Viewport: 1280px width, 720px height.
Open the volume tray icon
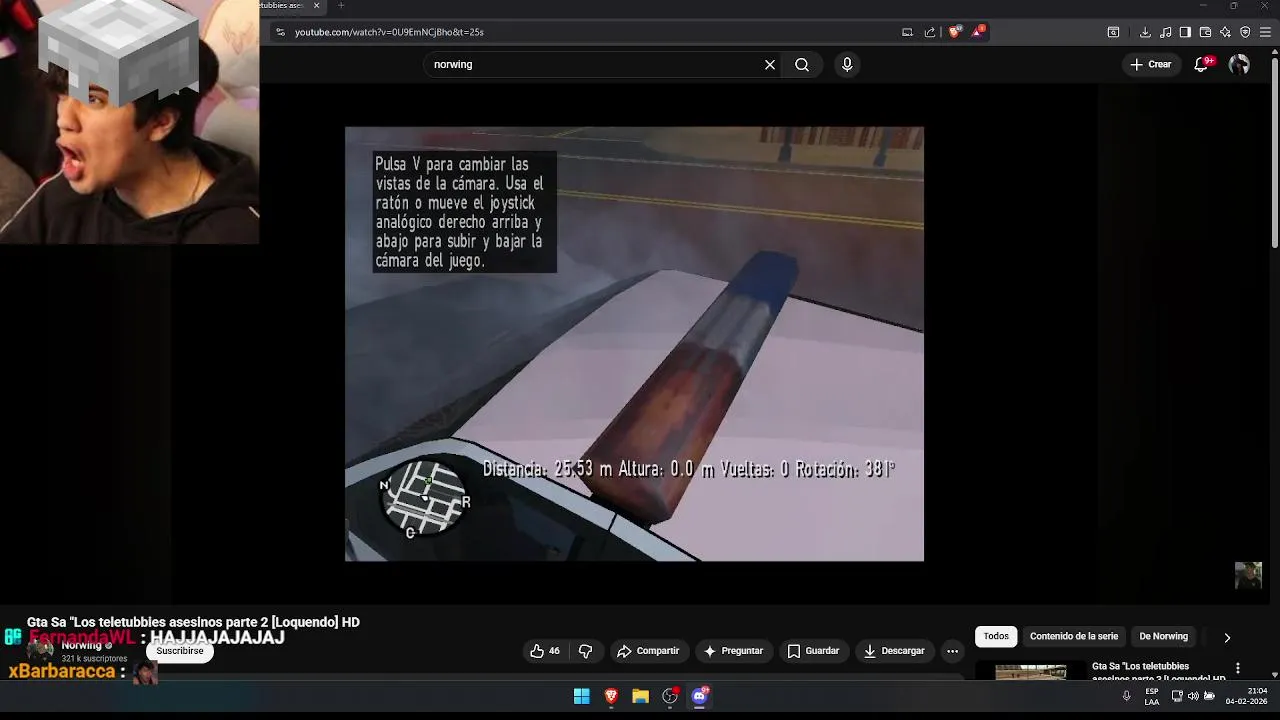click(x=1193, y=696)
